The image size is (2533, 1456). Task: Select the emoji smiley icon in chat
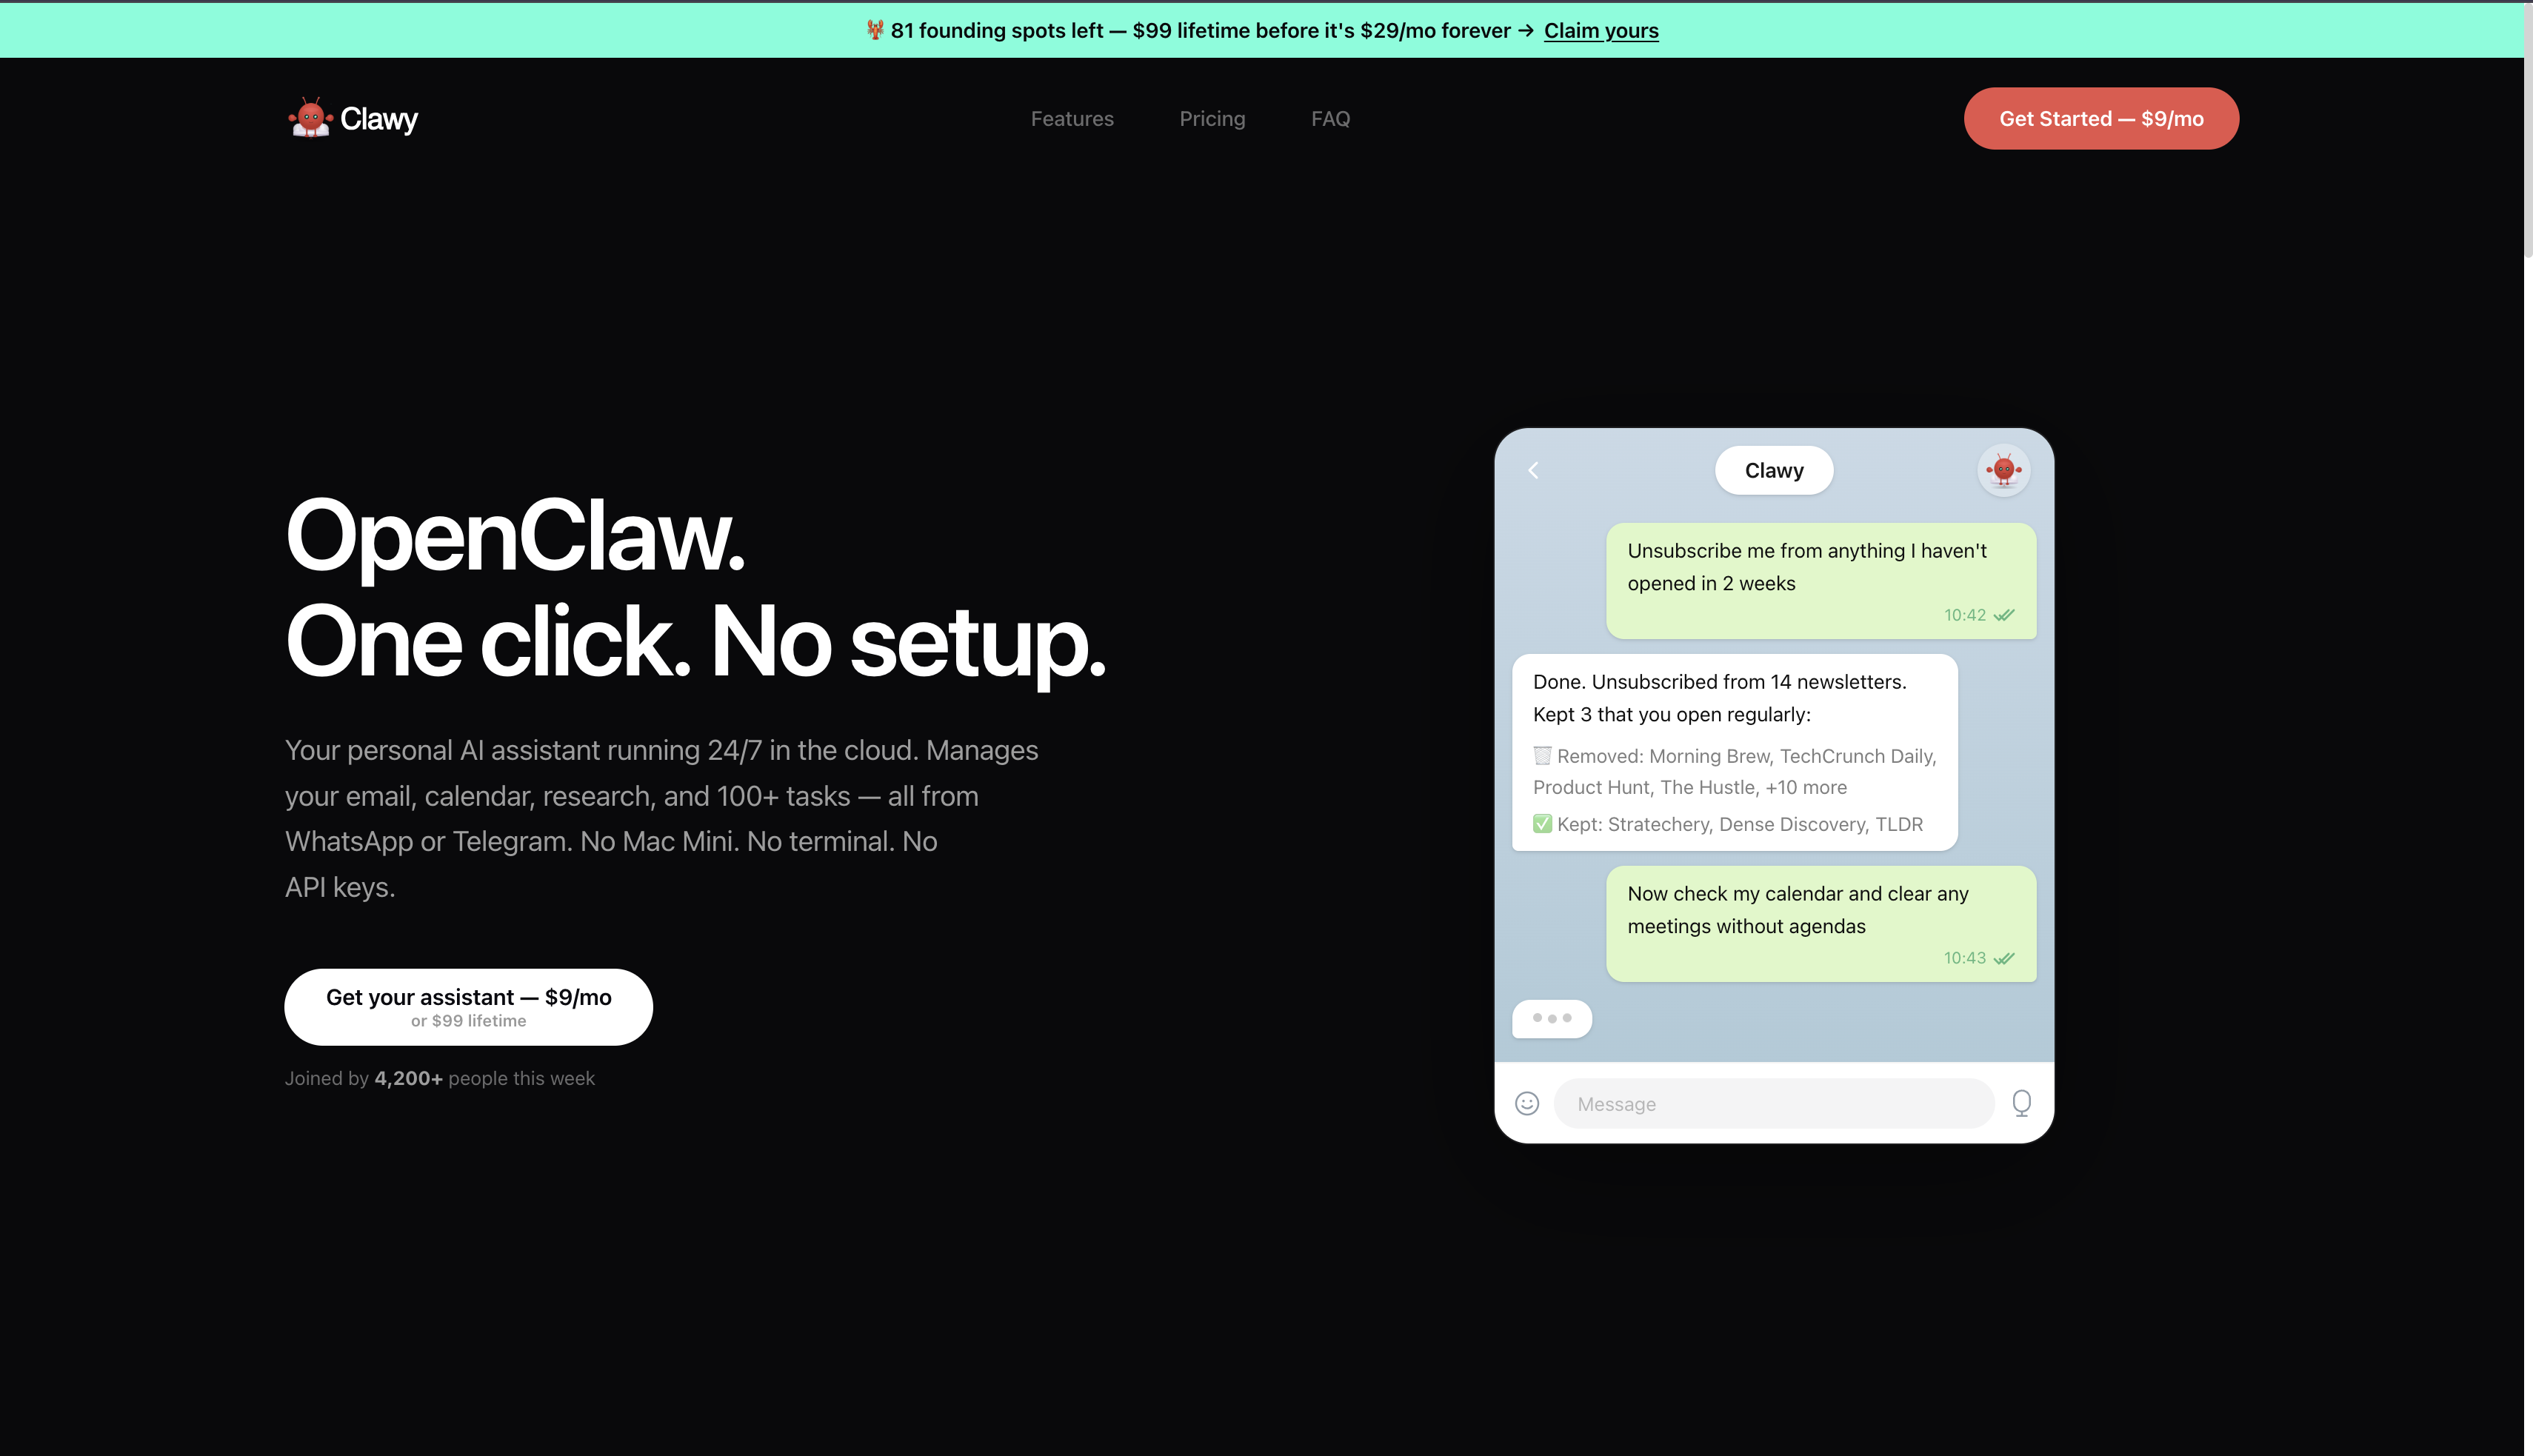[x=1528, y=1103]
